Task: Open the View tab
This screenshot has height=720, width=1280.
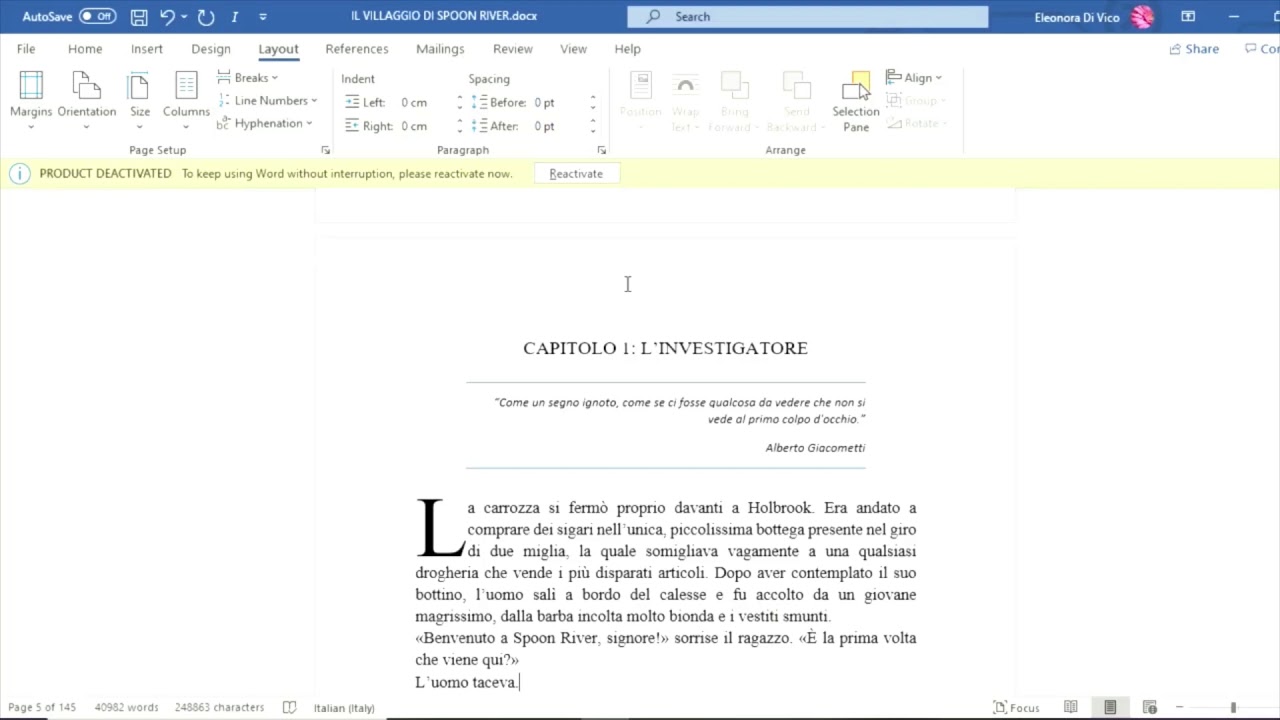Action: [x=573, y=49]
